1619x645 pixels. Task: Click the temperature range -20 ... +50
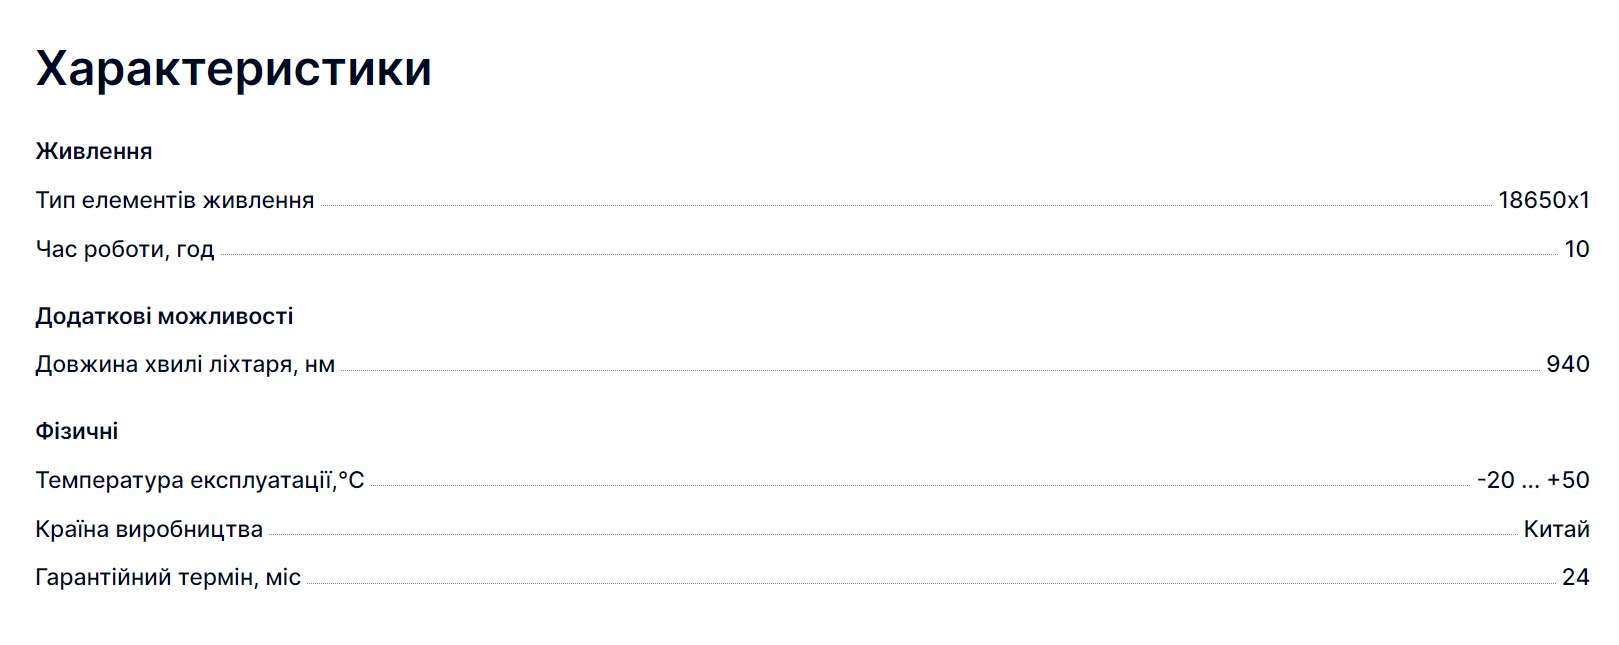(x=1533, y=480)
